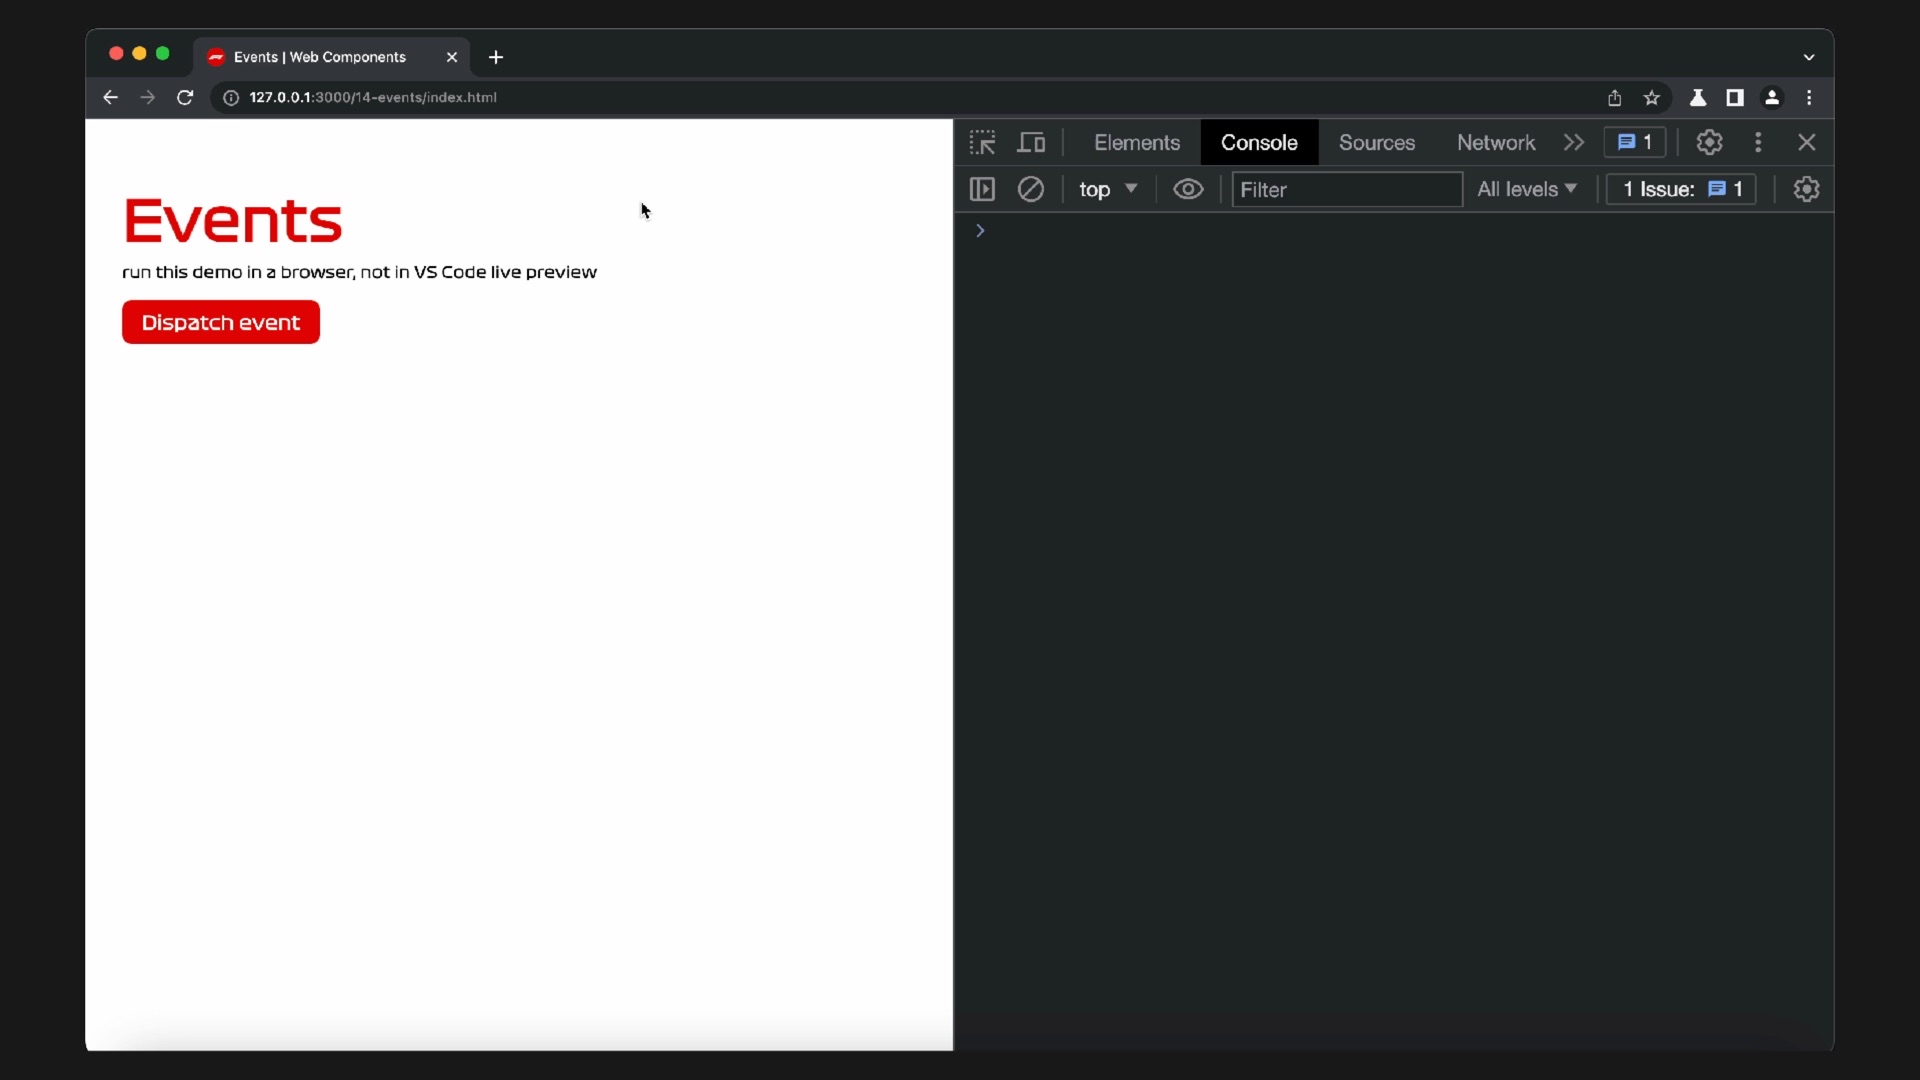The image size is (1920, 1080).
Task: Switch to the Network tab
Action: coord(1495,143)
